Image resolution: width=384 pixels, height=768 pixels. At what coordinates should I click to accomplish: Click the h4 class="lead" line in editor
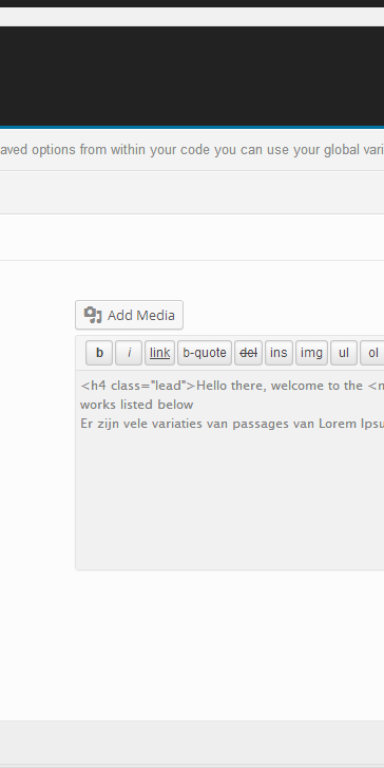tap(232, 386)
